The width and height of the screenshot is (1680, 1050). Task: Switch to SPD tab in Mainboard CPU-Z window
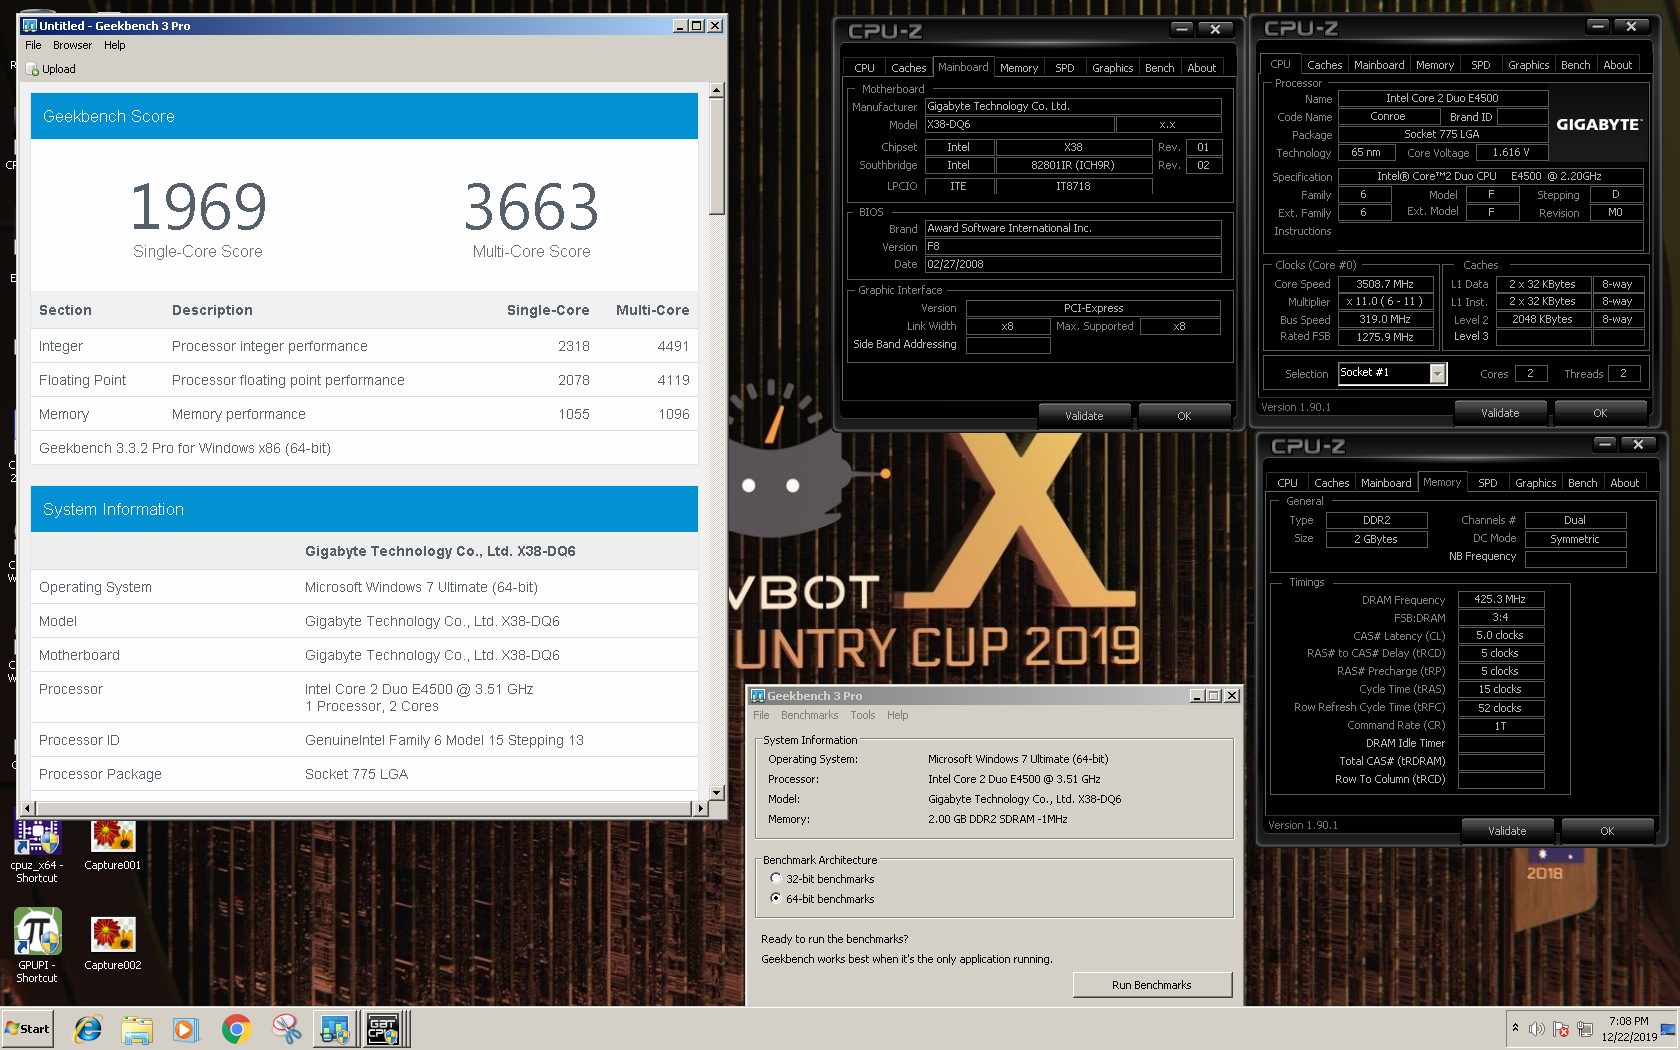[1064, 68]
